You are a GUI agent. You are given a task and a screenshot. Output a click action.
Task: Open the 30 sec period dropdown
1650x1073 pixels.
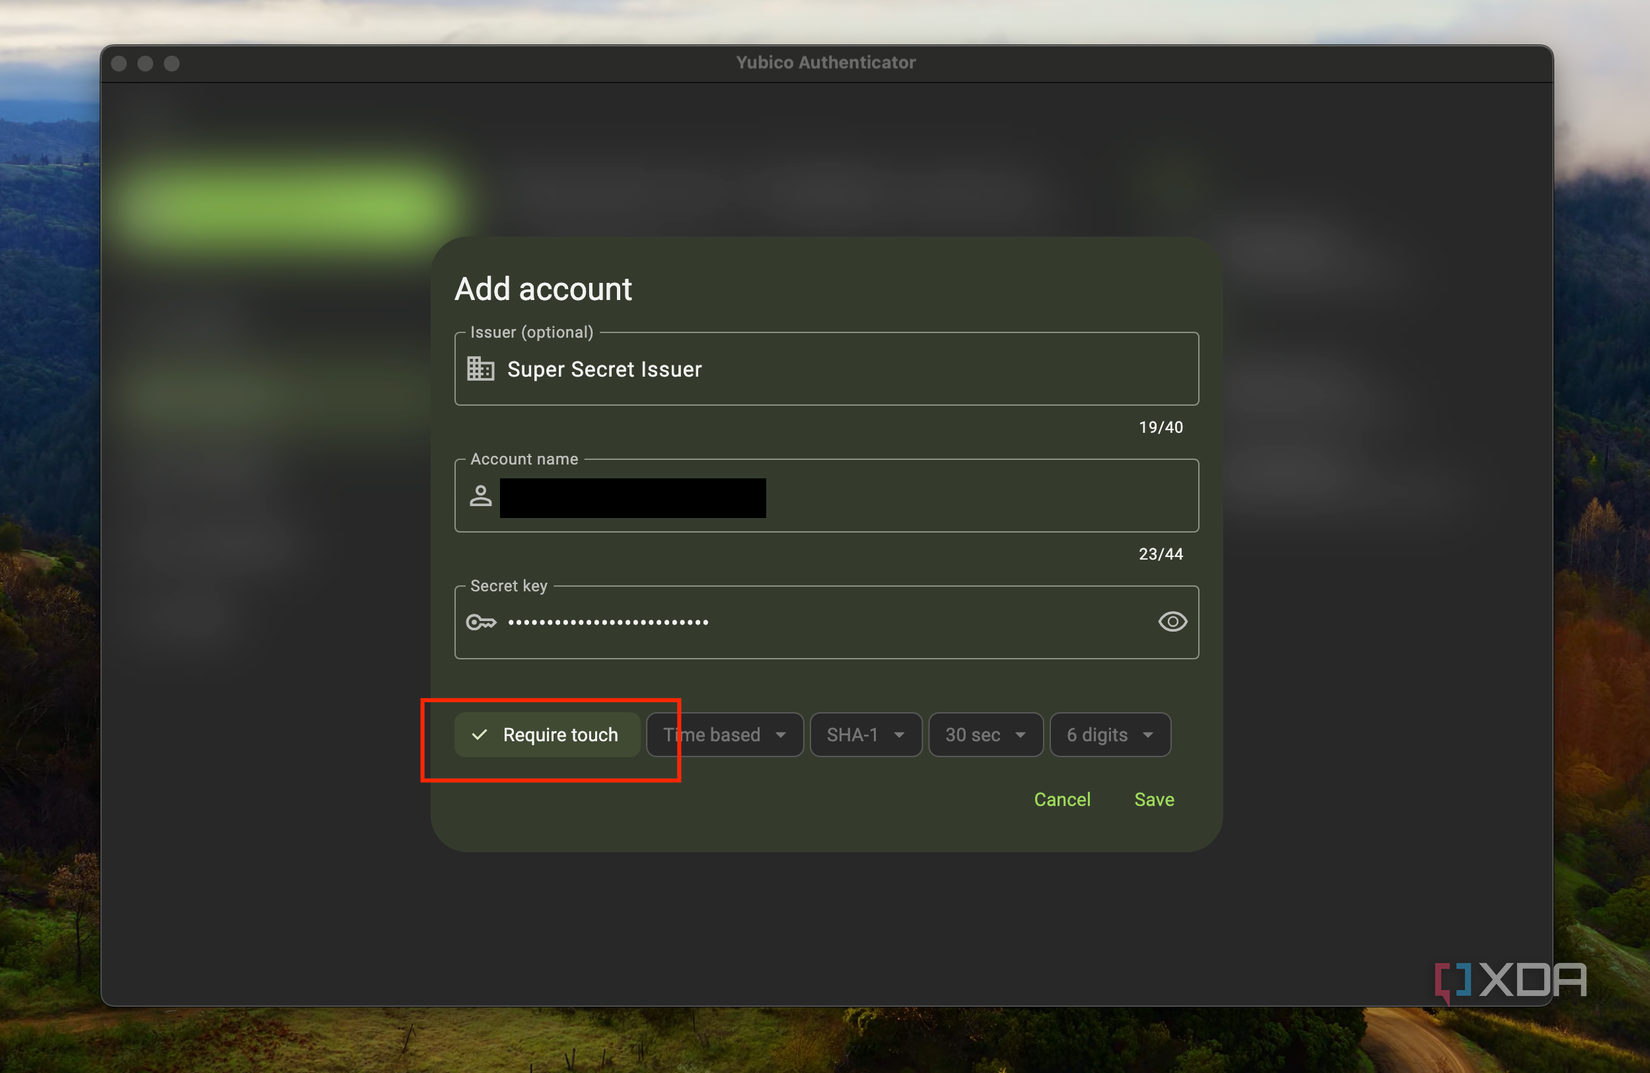coord(985,734)
